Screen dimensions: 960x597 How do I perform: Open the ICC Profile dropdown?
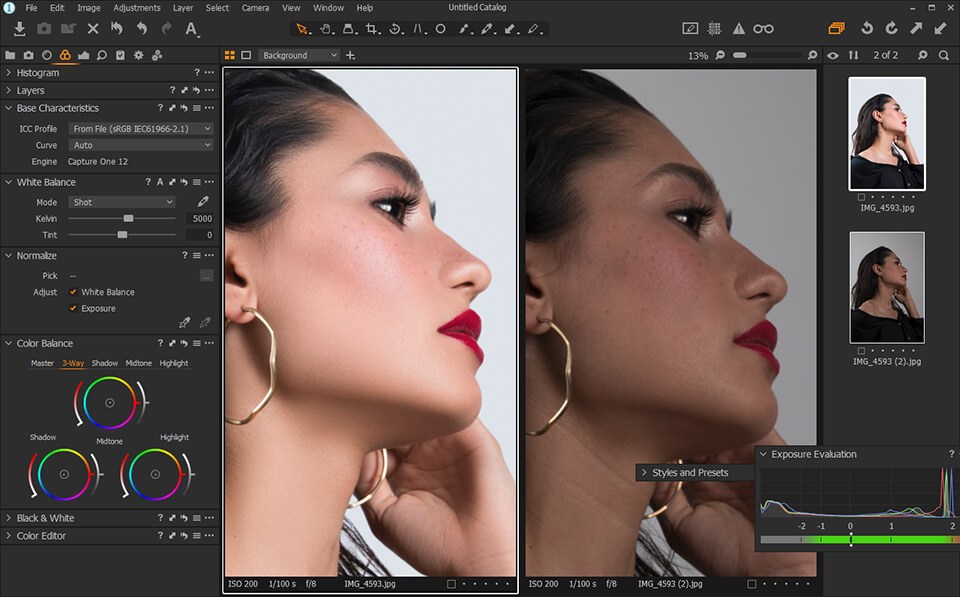(140, 128)
